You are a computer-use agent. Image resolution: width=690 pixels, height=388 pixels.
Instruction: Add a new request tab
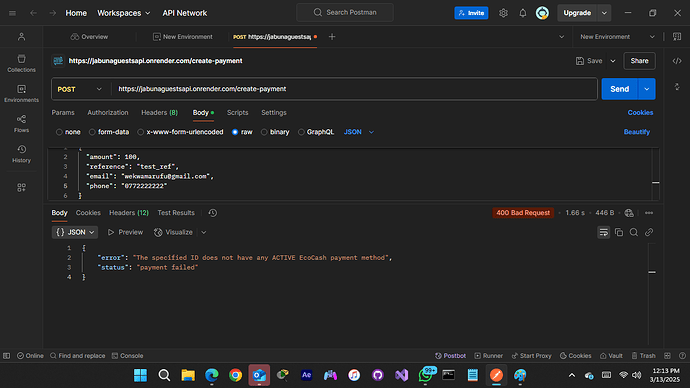tap(332, 37)
